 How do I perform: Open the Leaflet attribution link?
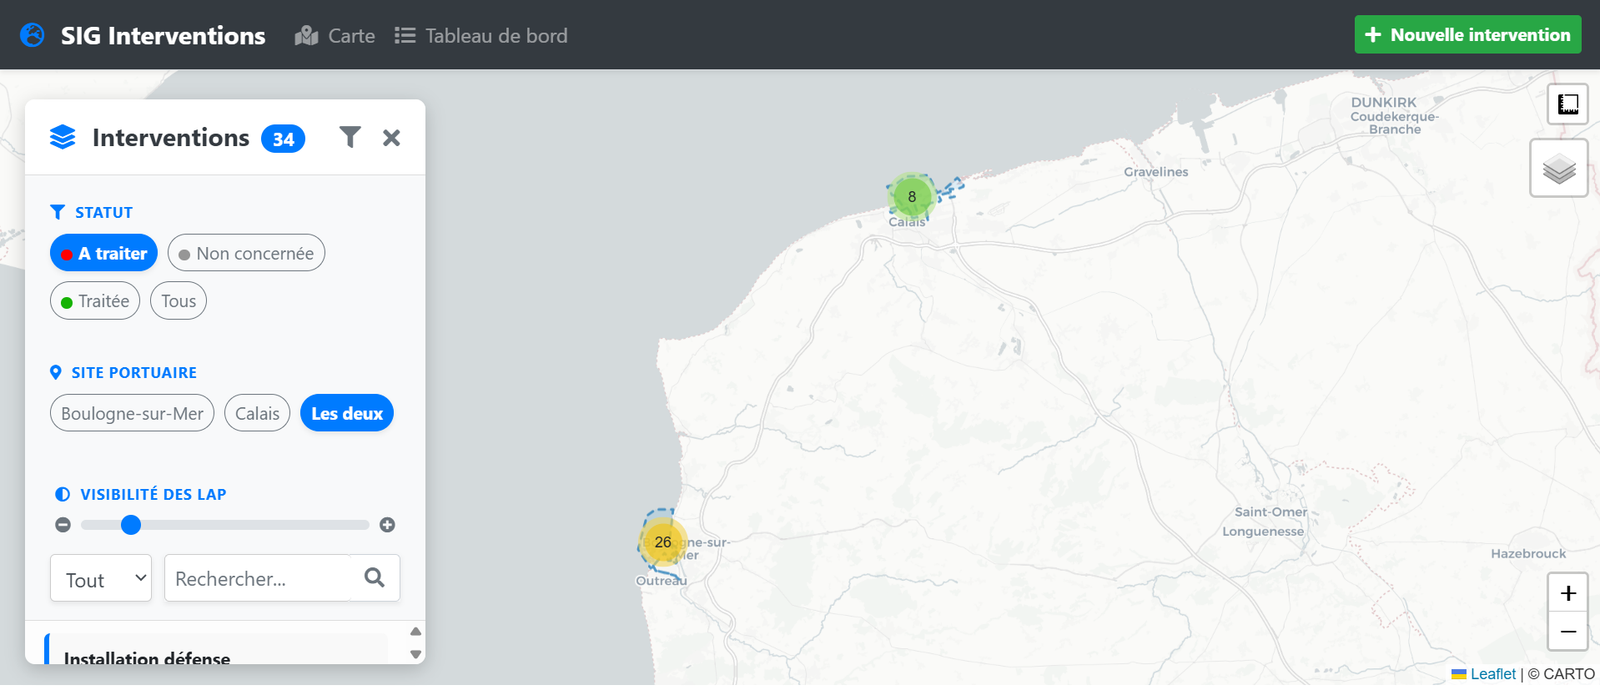pos(1484,674)
